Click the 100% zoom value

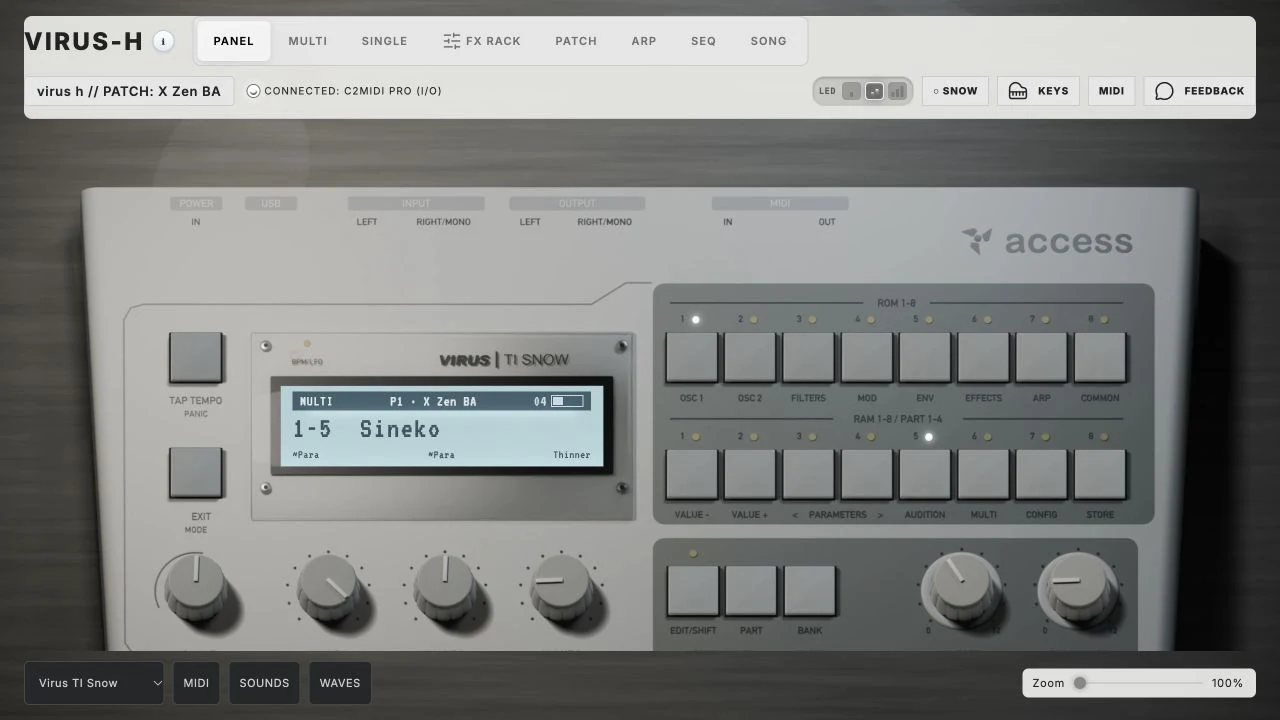pyautogui.click(x=1227, y=683)
